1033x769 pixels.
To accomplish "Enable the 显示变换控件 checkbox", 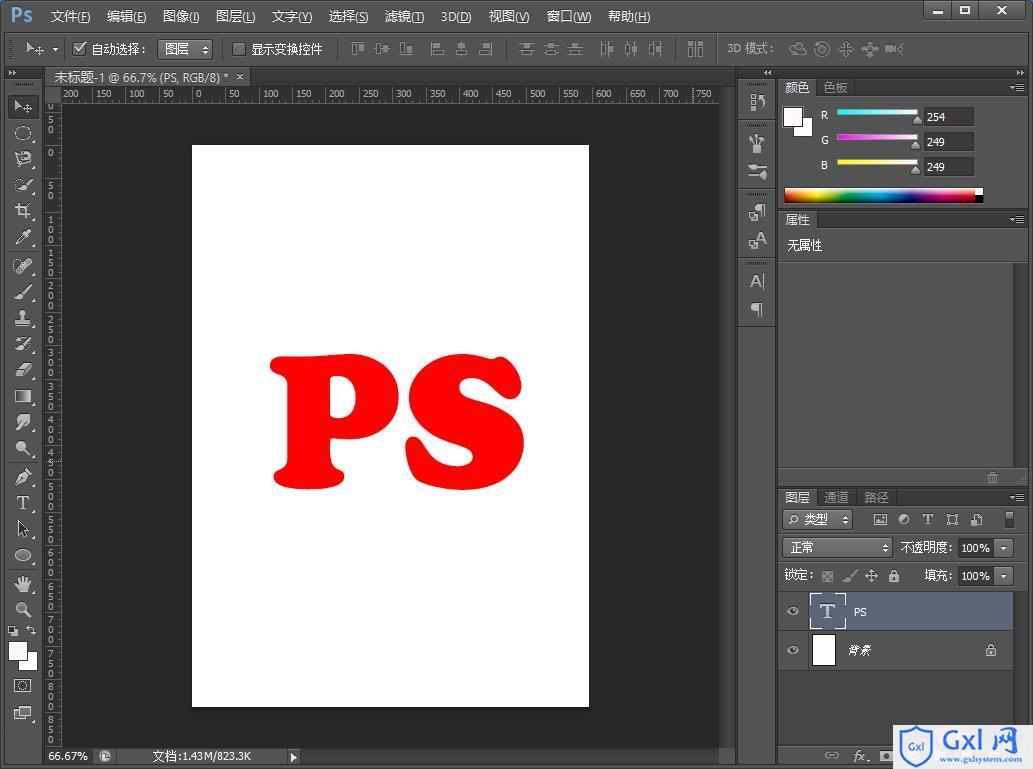I will 238,49.
